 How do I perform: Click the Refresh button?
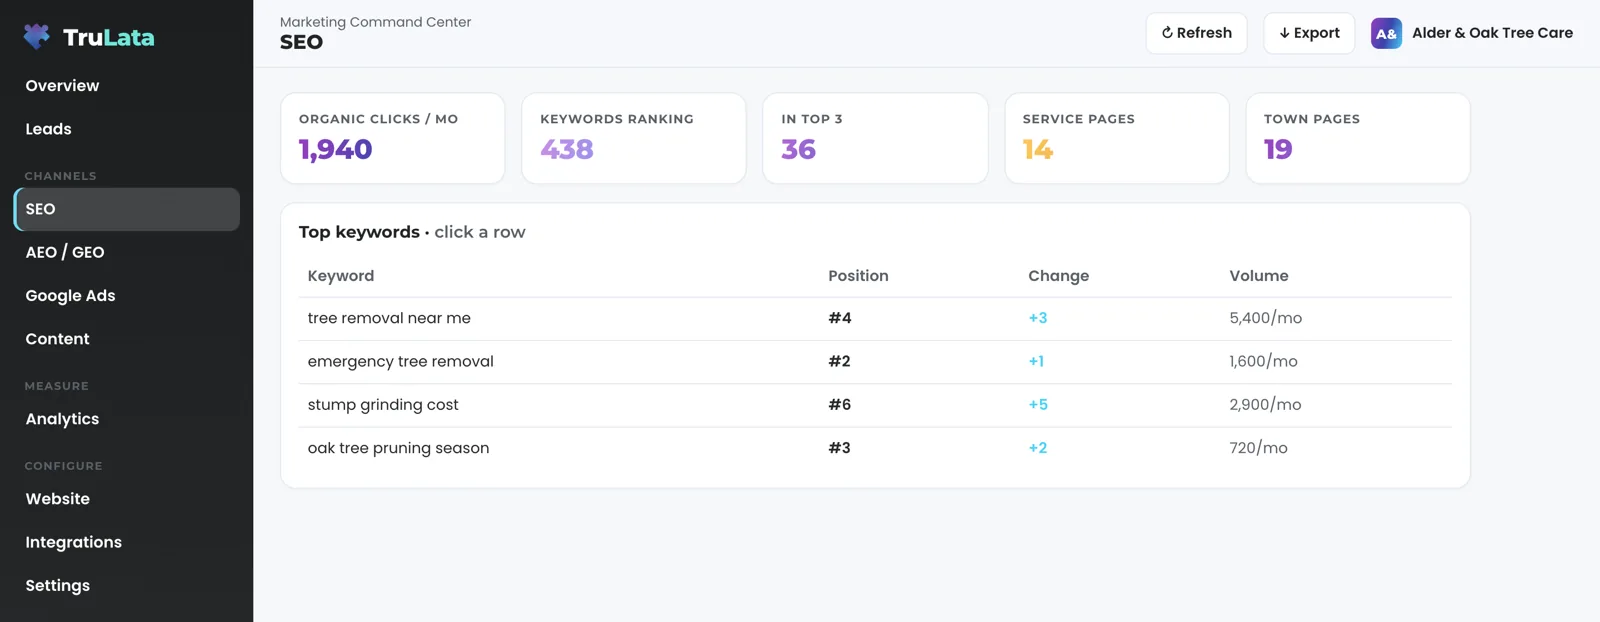click(1196, 33)
